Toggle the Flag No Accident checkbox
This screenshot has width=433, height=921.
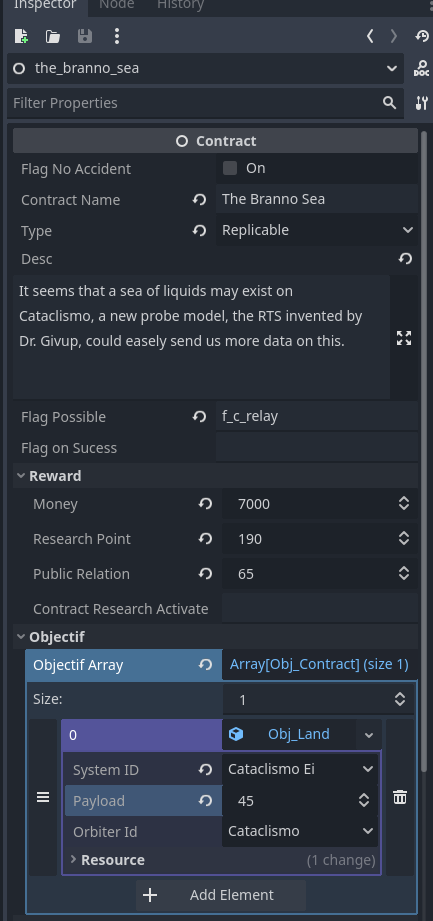pyautogui.click(x=230, y=169)
